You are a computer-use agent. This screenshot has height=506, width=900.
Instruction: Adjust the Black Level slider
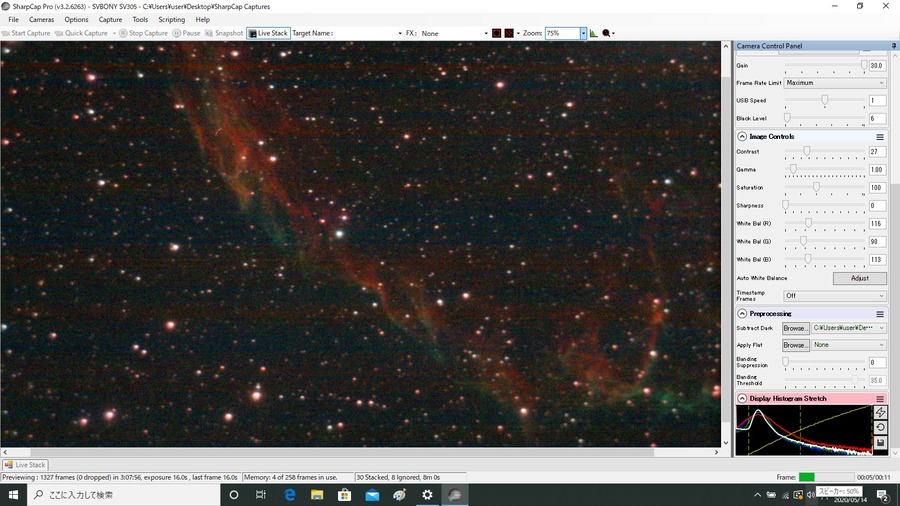pos(825,119)
